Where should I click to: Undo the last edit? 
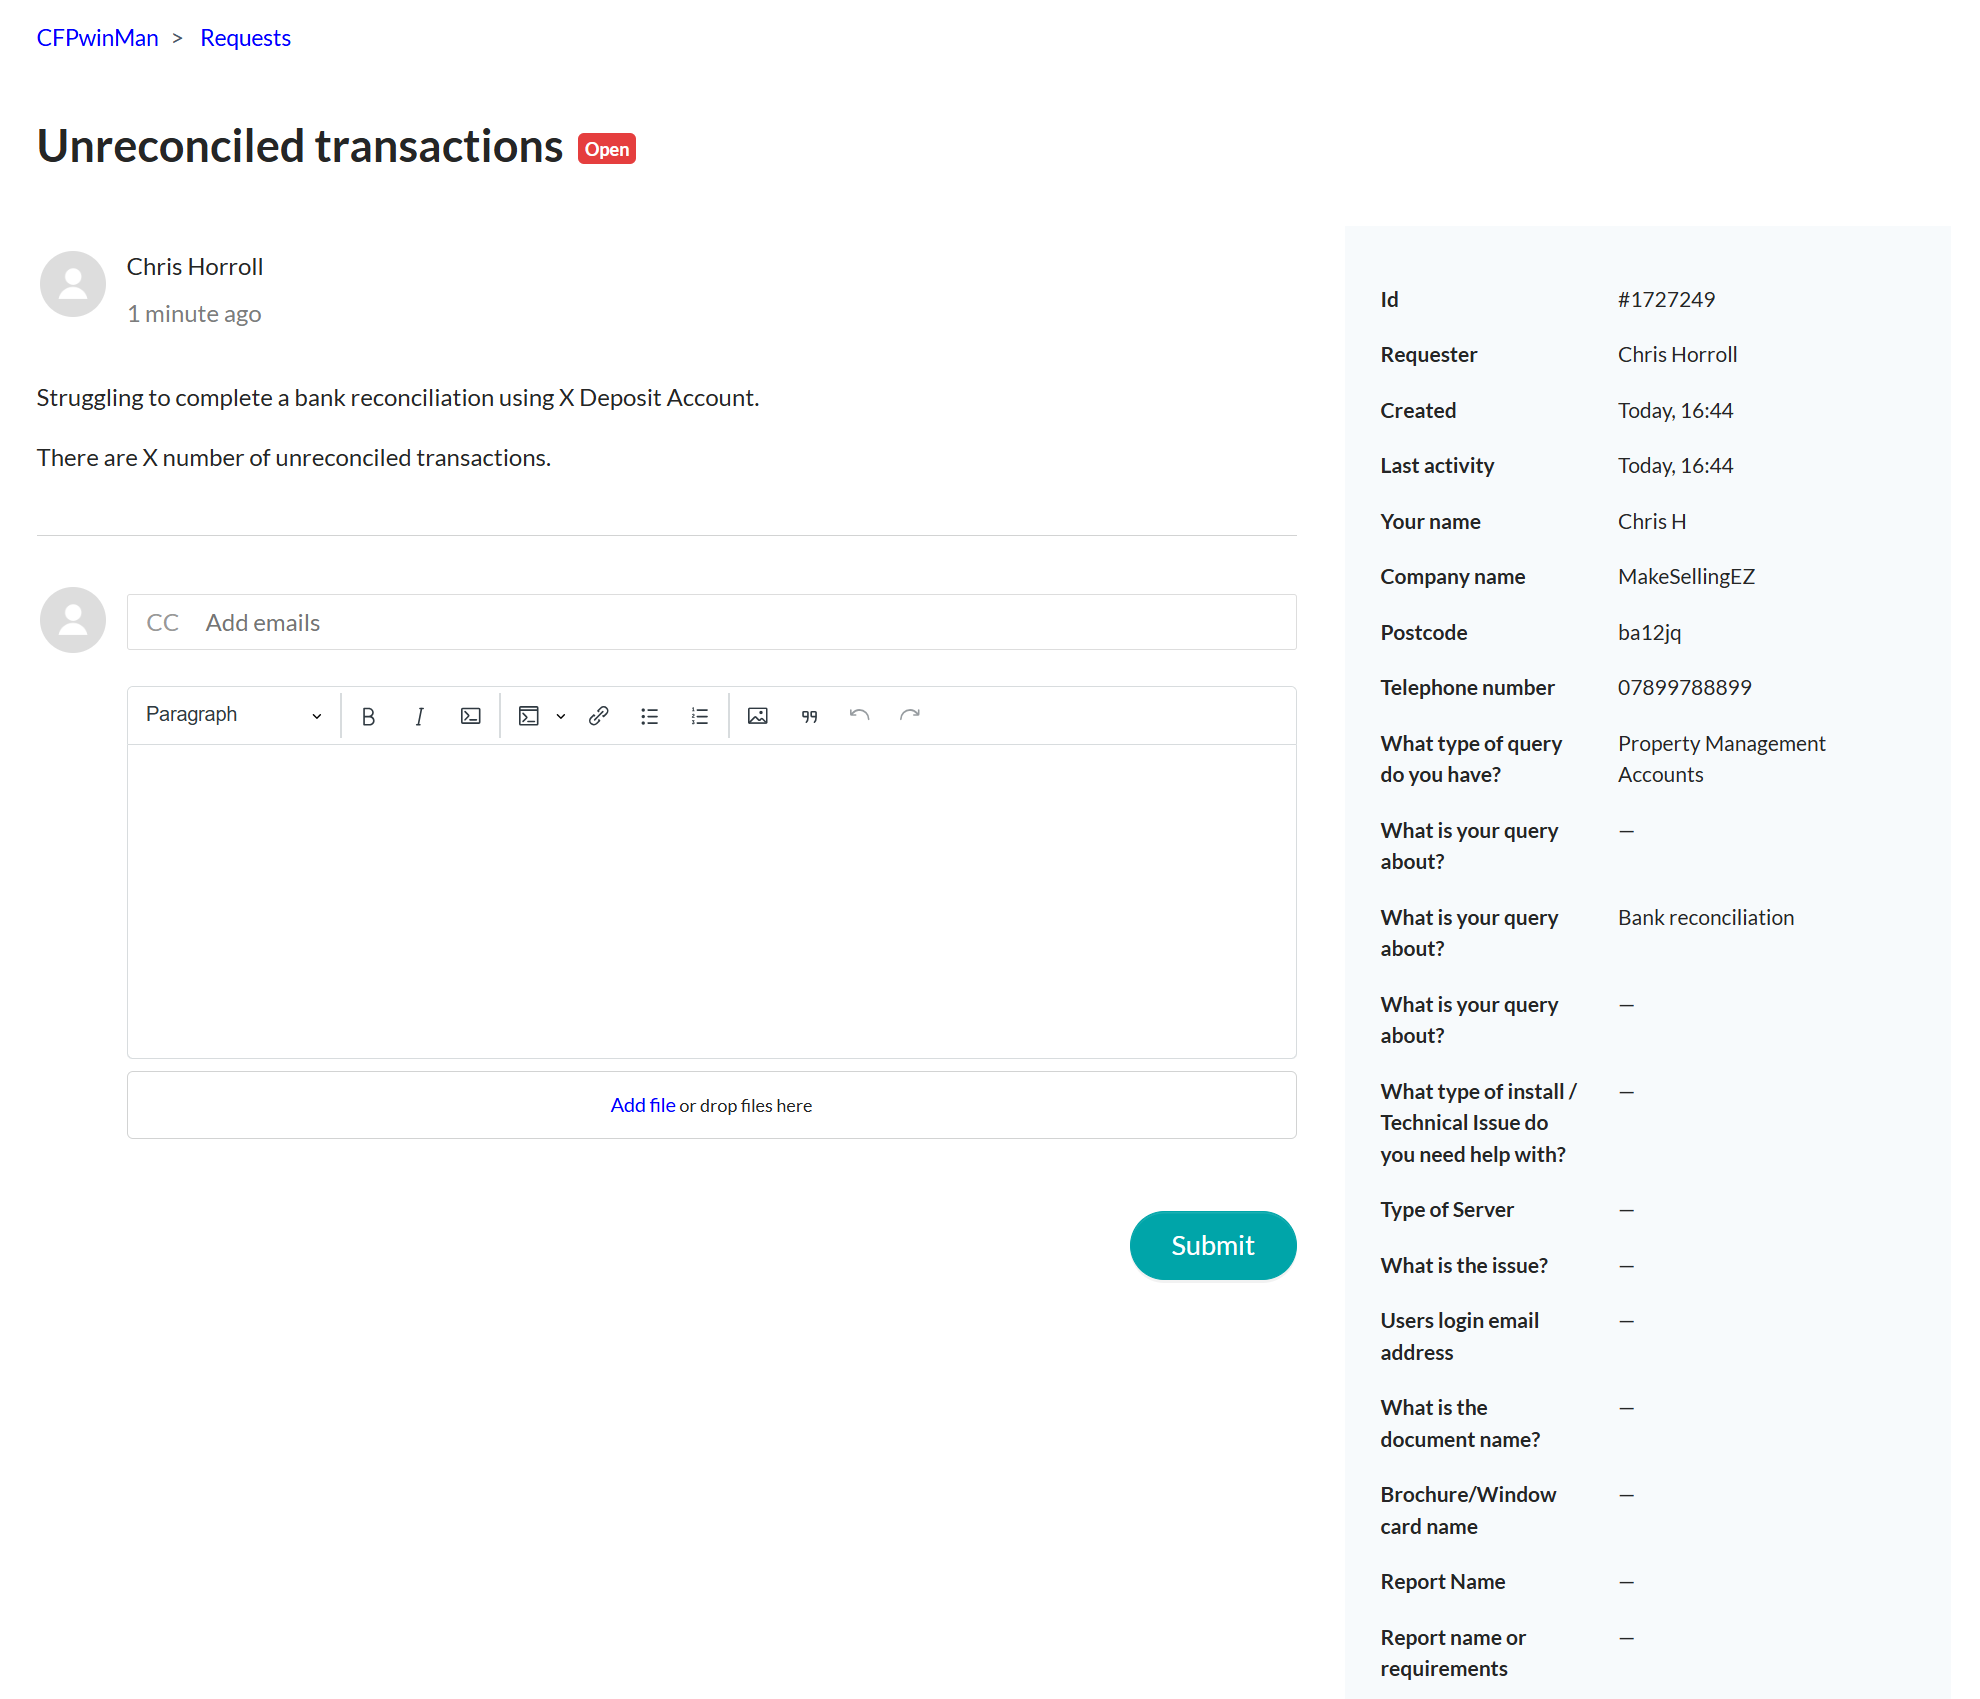click(859, 716)
